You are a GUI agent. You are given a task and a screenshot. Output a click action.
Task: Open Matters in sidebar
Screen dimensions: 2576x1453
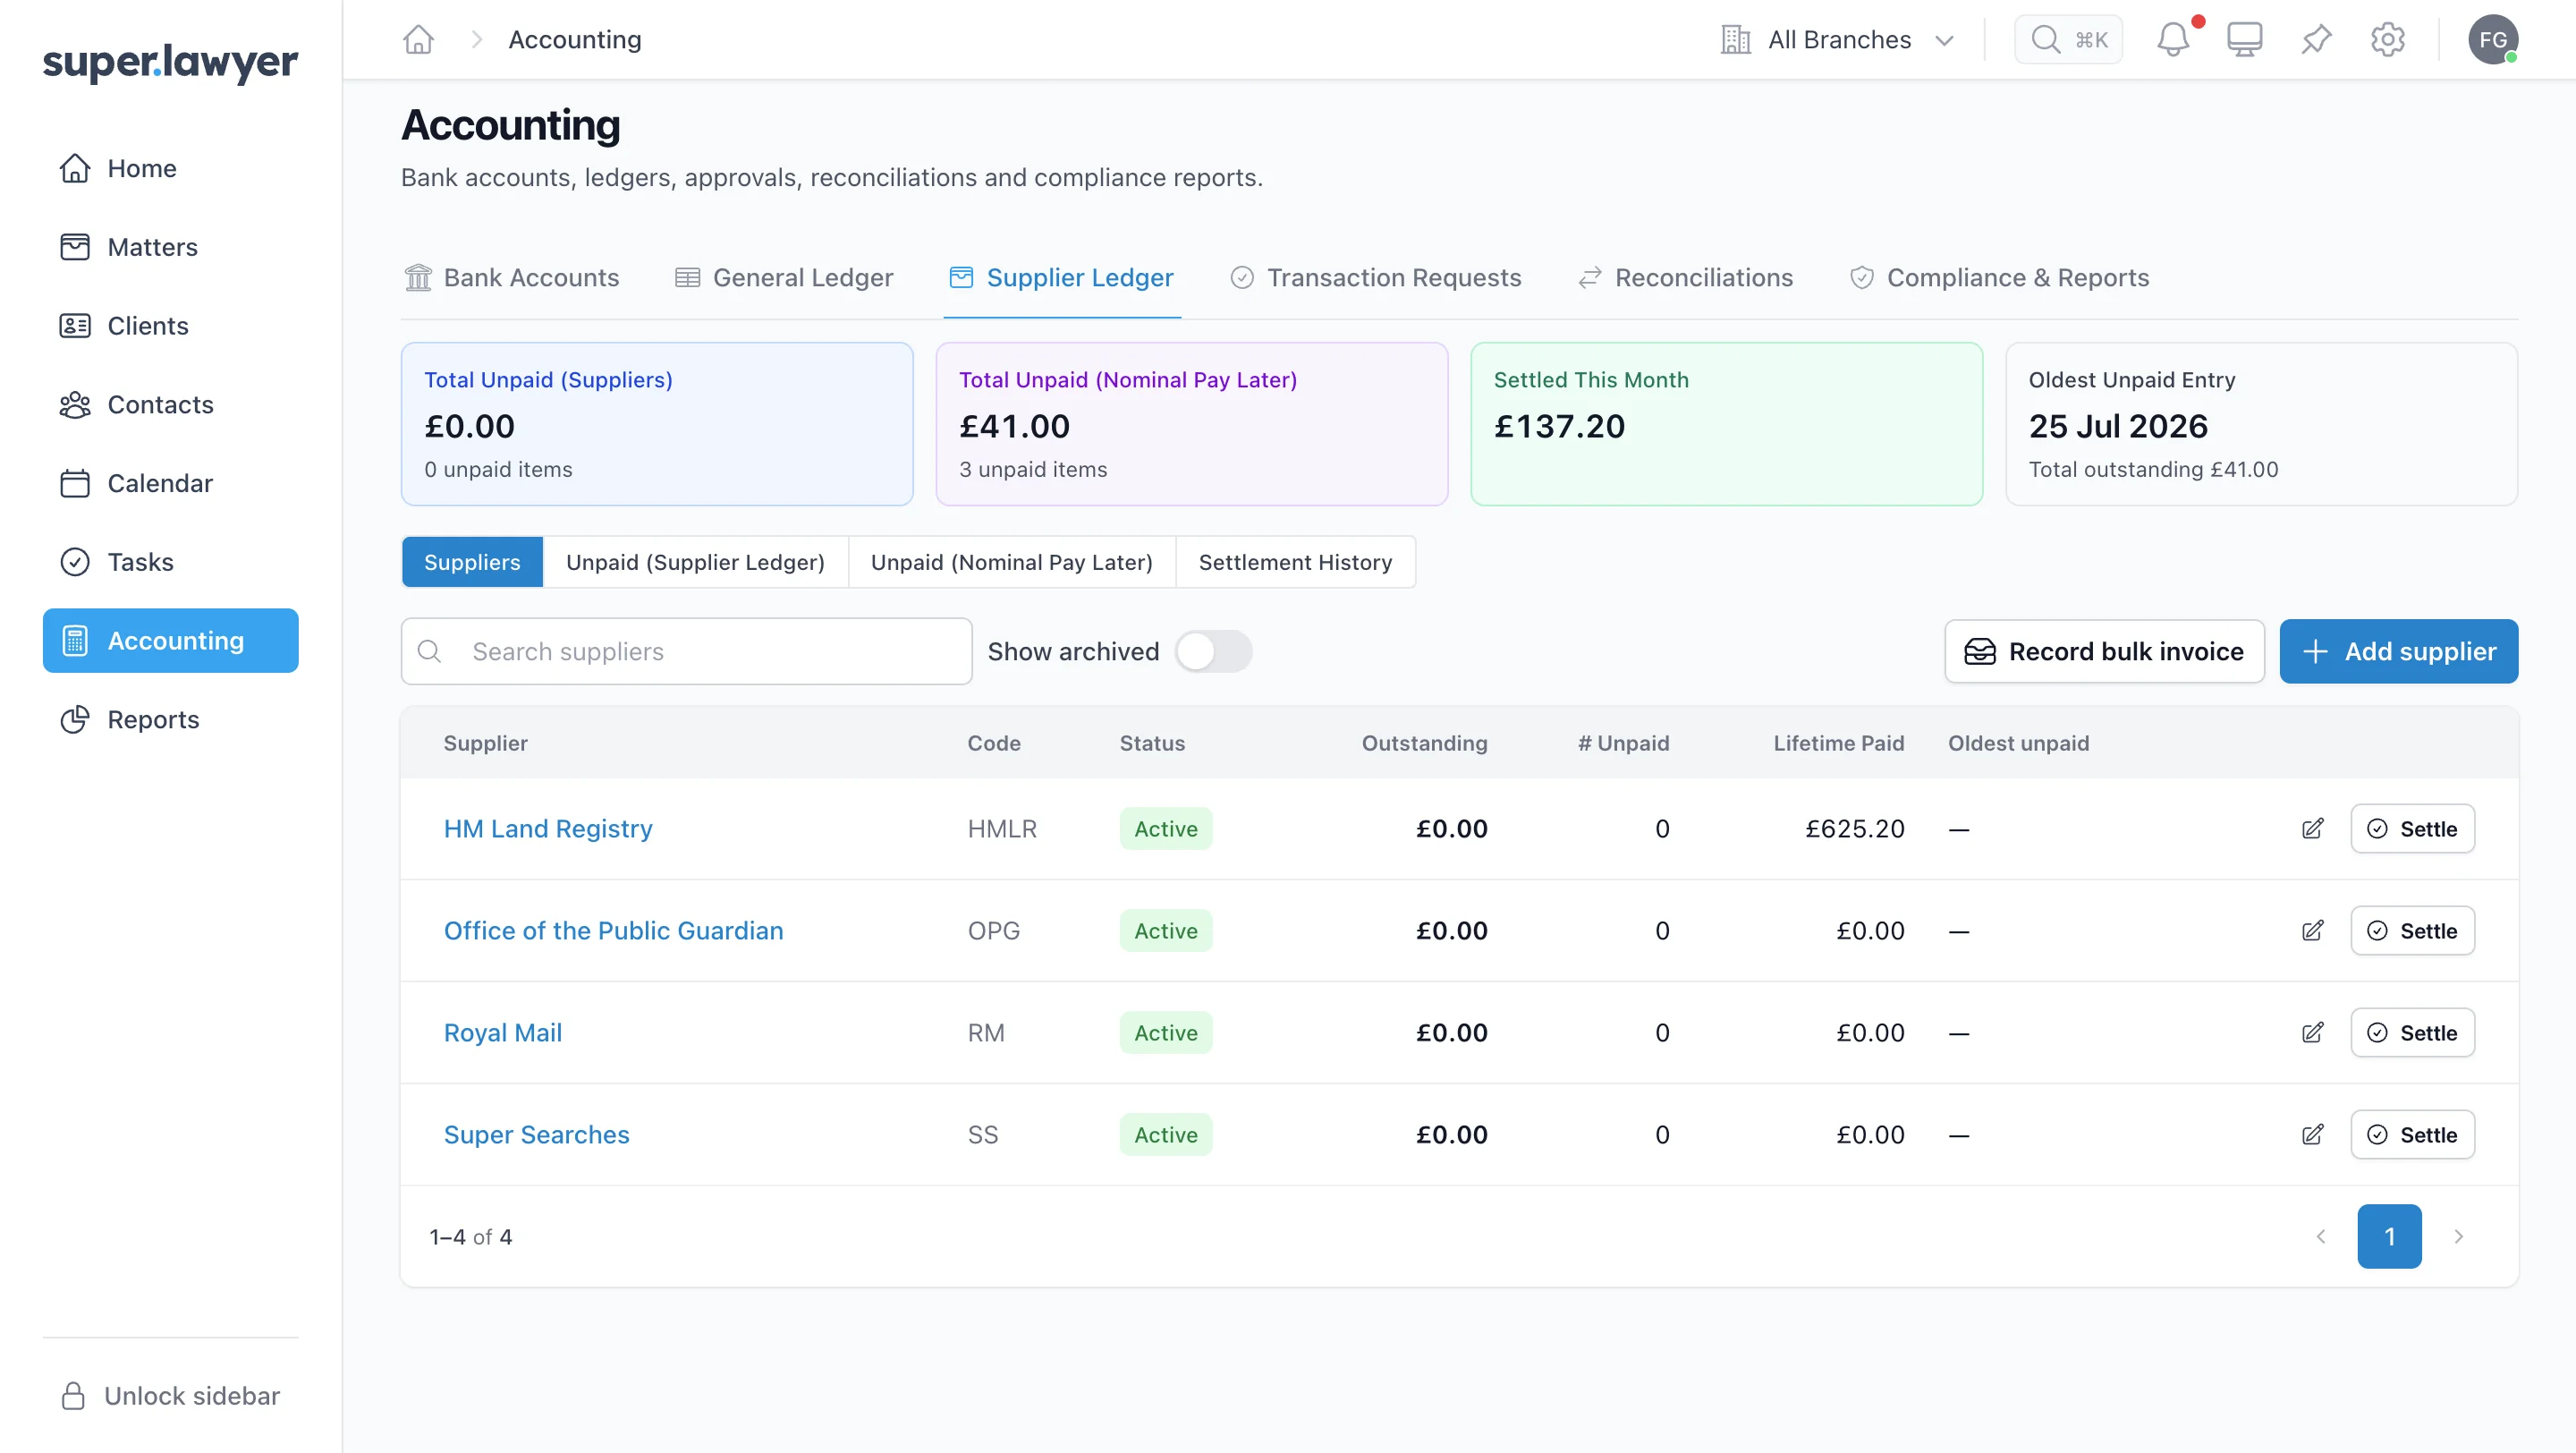(170, 247)
